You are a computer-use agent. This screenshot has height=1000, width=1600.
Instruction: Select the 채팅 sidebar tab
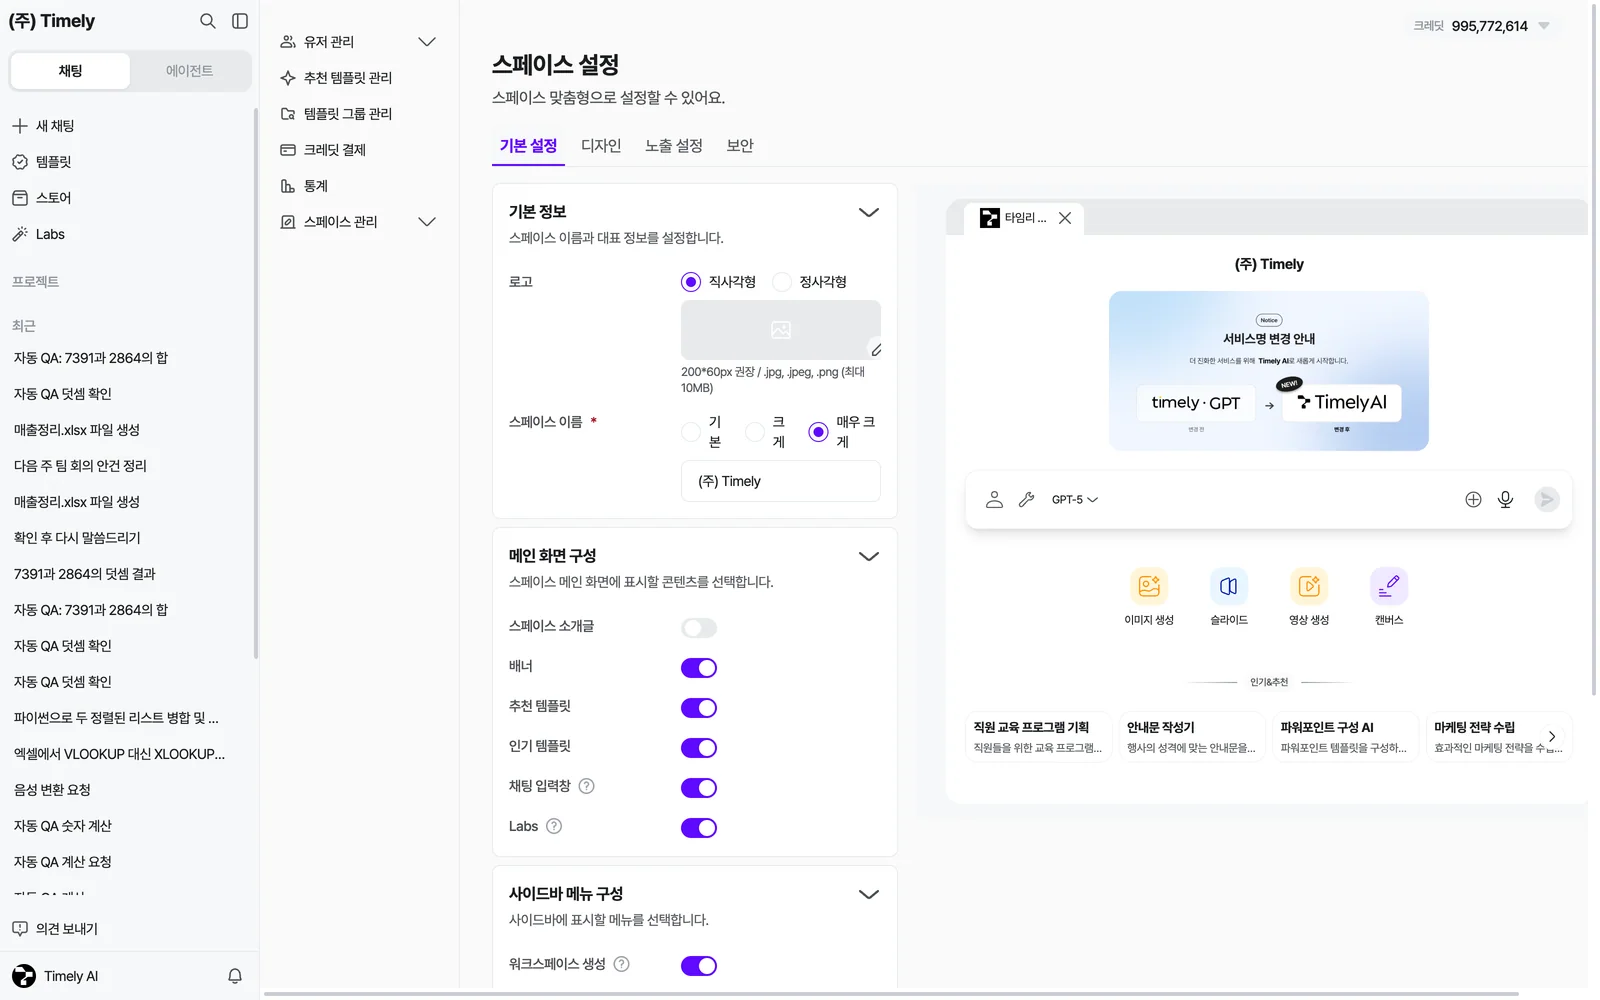[x=70, y=71]
